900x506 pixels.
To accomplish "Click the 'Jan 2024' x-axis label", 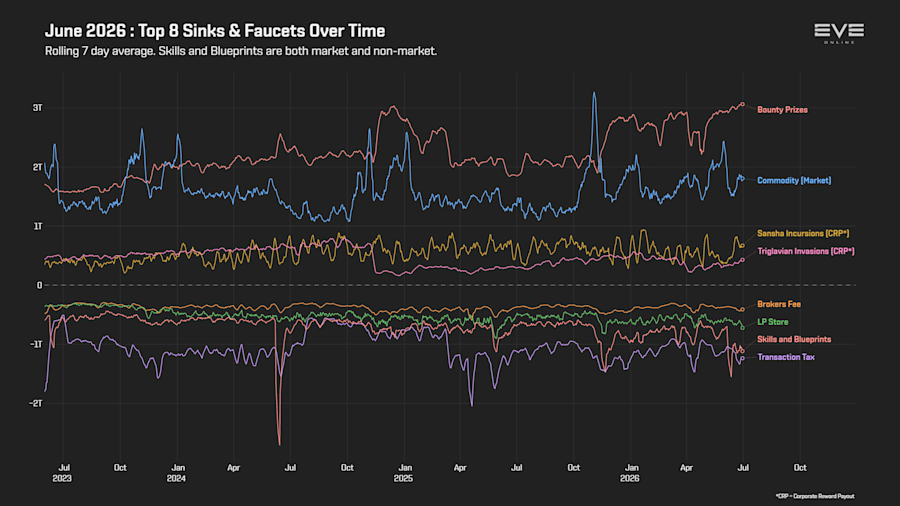I will click(176, 473).
